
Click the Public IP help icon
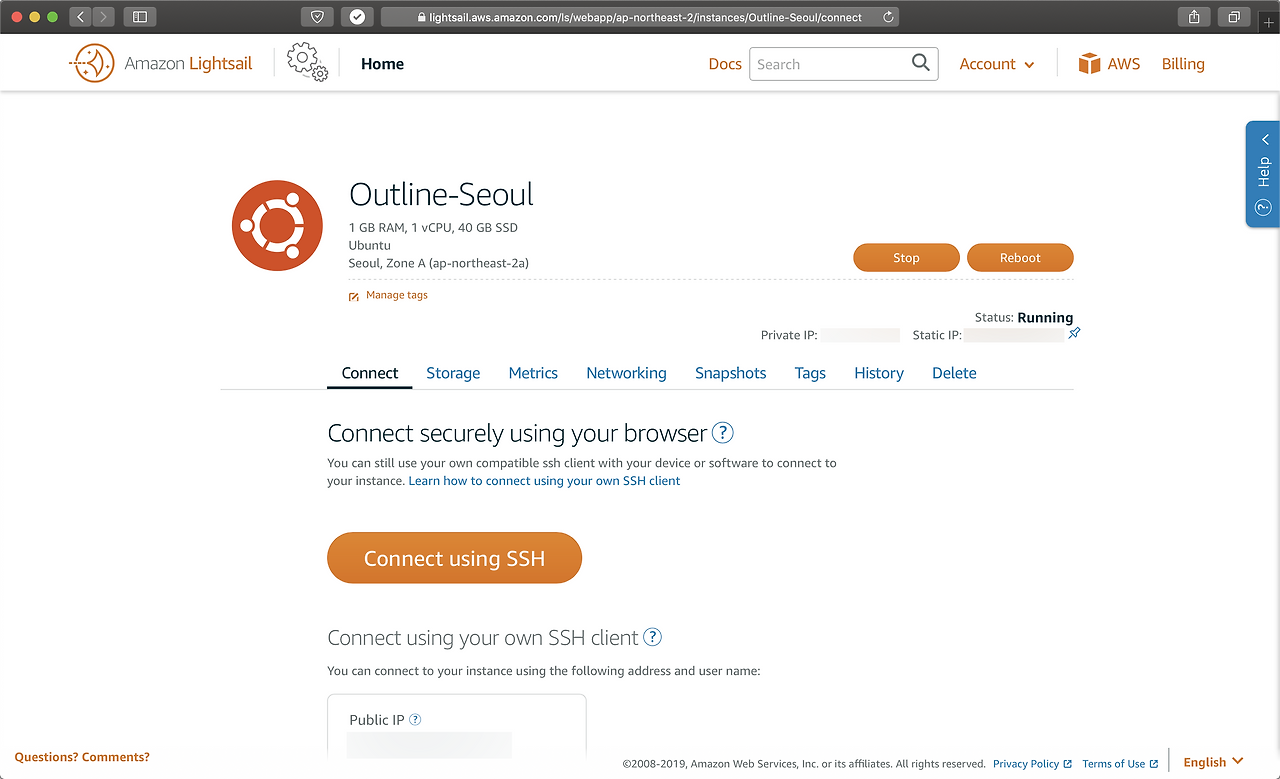pos(415,720)
